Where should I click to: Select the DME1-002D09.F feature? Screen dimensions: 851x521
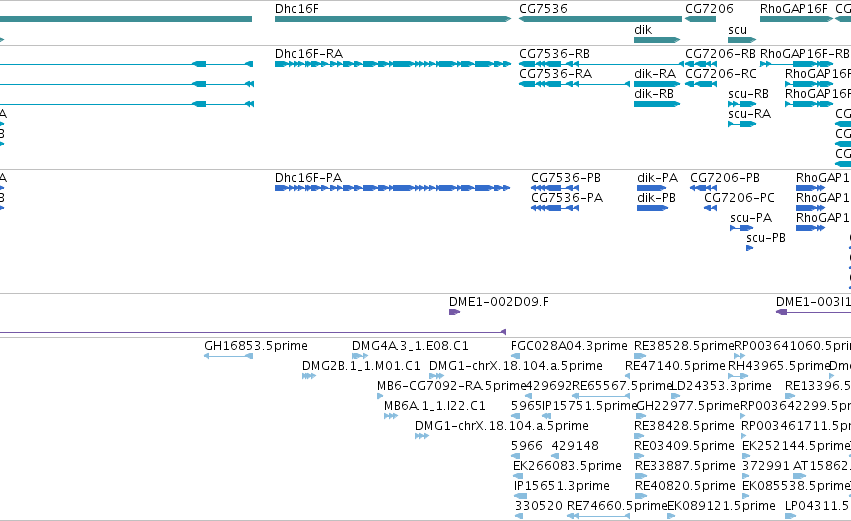(454, 313)
